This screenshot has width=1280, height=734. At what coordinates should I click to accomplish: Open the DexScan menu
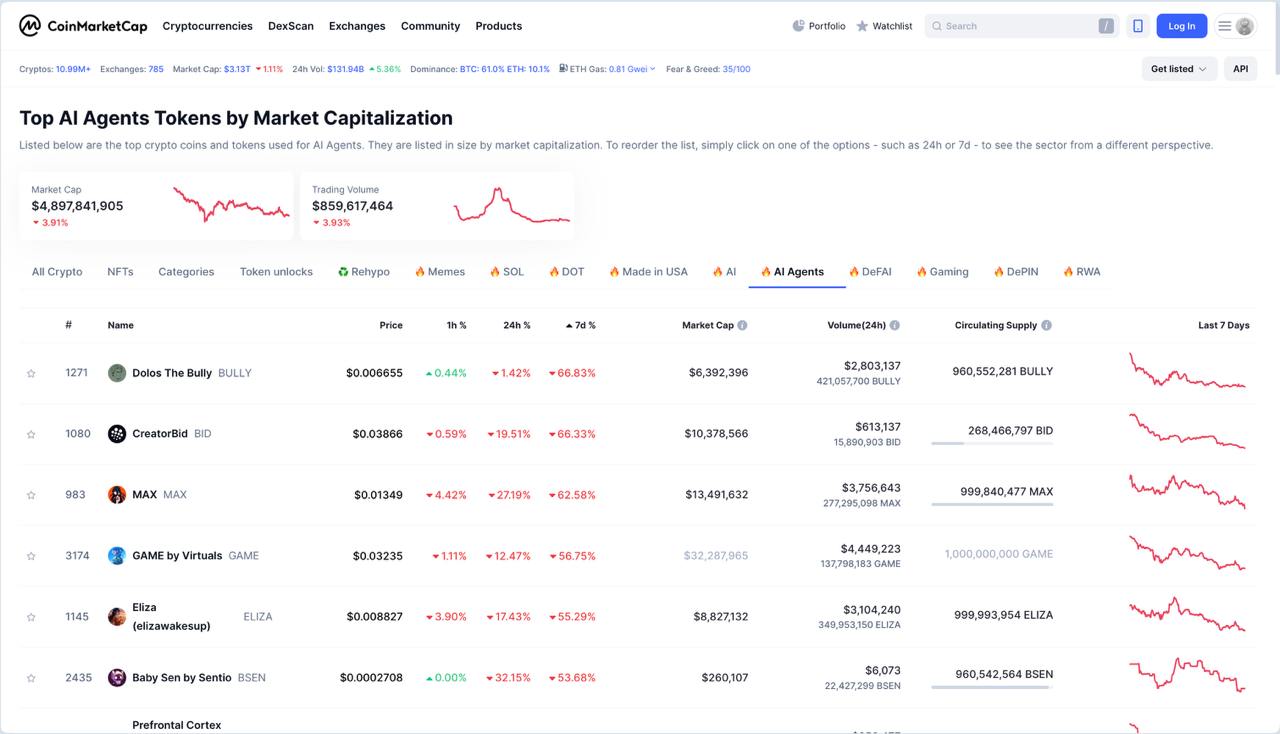click(x=291, y=26)
